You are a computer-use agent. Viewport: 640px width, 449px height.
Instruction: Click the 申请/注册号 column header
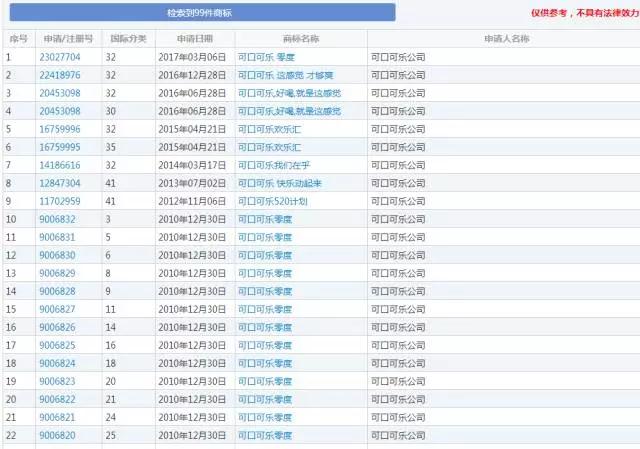pyautogui.click(x=68, y=39)
